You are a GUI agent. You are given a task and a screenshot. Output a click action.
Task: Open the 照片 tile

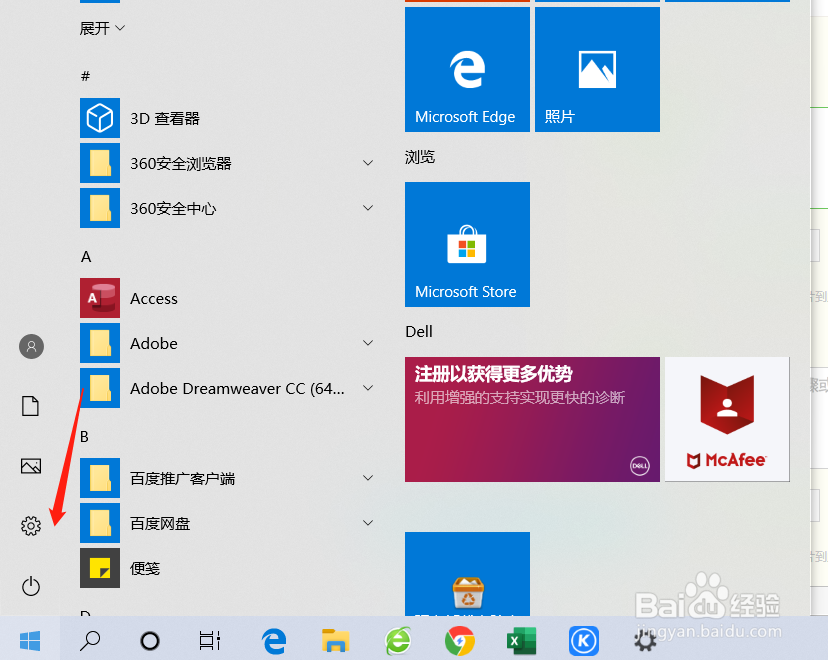597,68
